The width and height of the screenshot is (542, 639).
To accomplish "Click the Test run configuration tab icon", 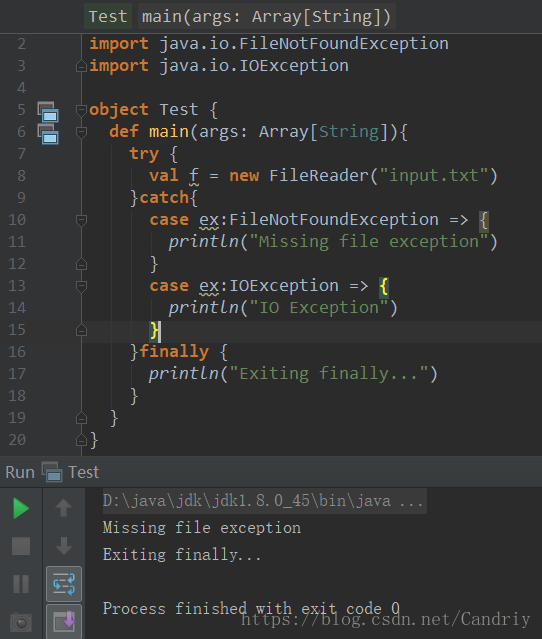I will tap(52, 472).
